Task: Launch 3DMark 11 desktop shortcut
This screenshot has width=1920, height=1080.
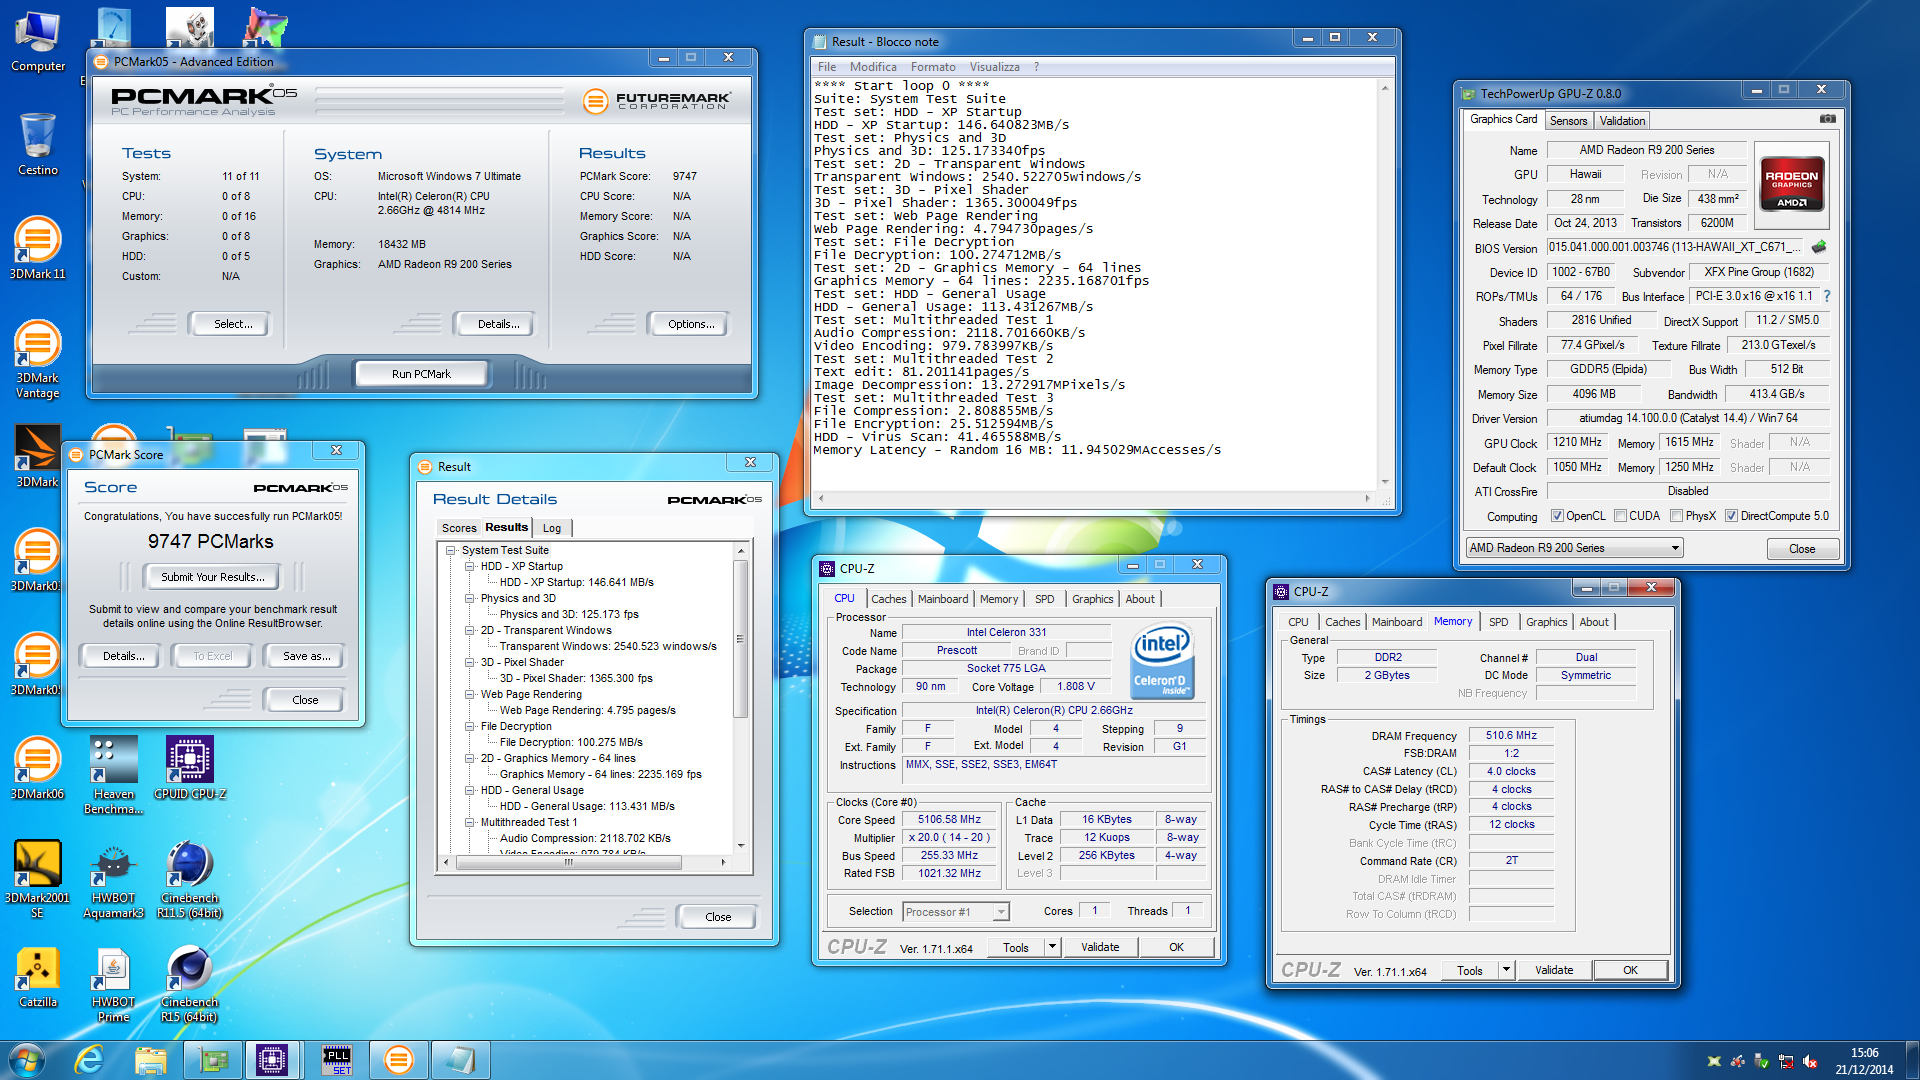Action: [x=37, y=248]
